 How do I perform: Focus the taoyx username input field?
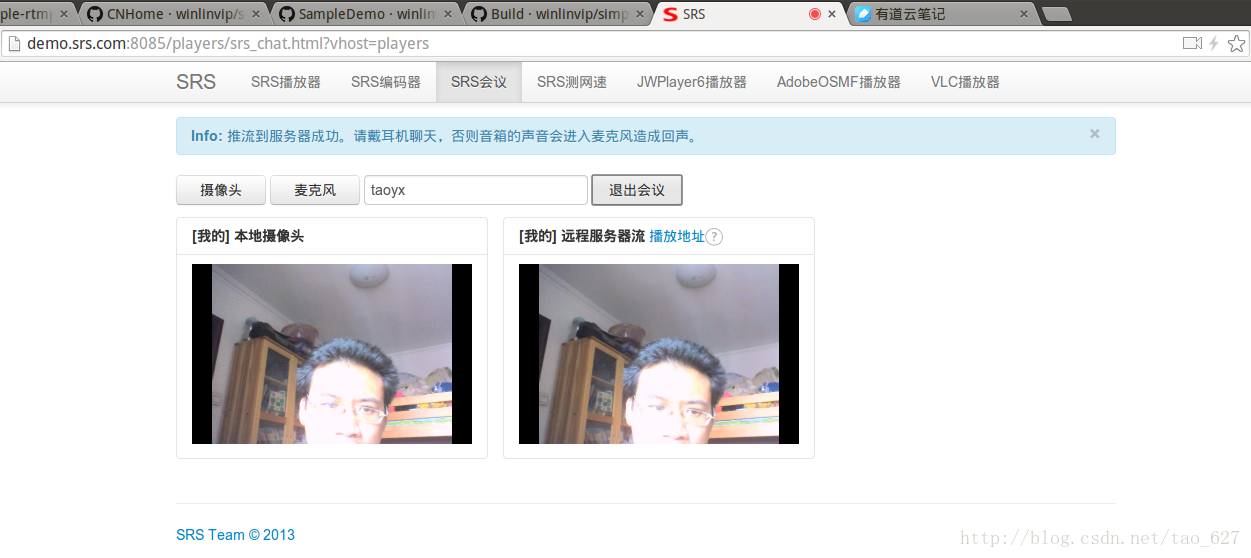476,190
